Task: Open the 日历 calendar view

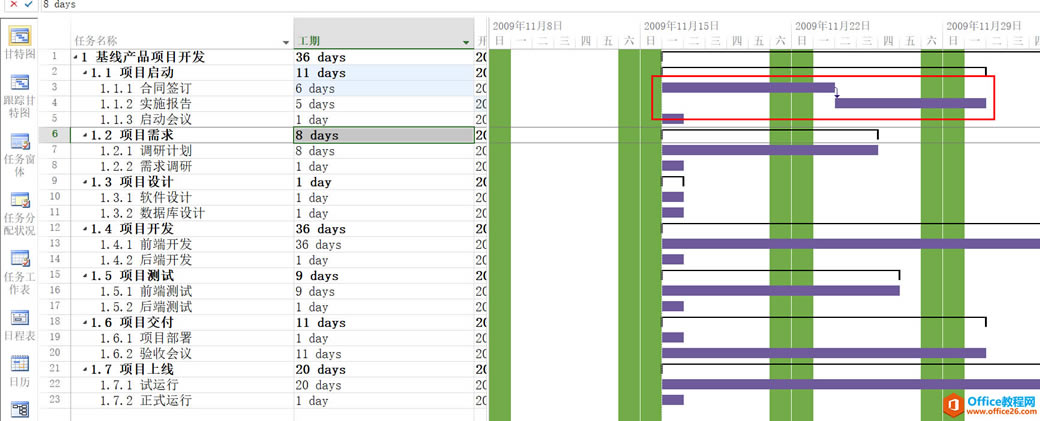Action: [x=20, y=371]
